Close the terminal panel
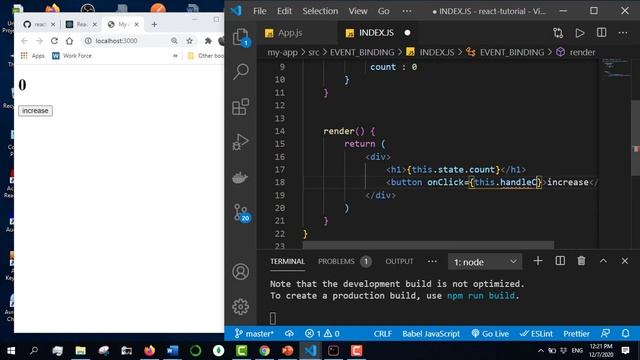Screen dimensions: 640x360 (624, 261)
